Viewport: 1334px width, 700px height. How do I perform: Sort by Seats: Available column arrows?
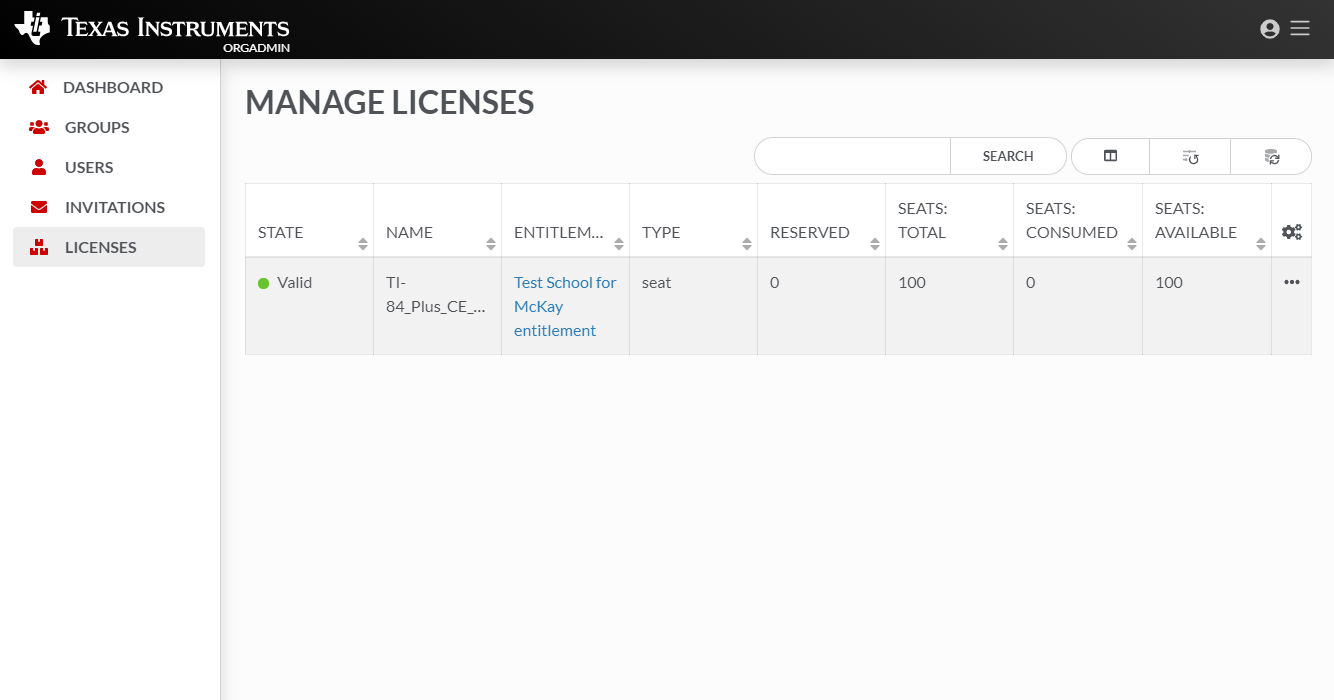pos(1260,243)
